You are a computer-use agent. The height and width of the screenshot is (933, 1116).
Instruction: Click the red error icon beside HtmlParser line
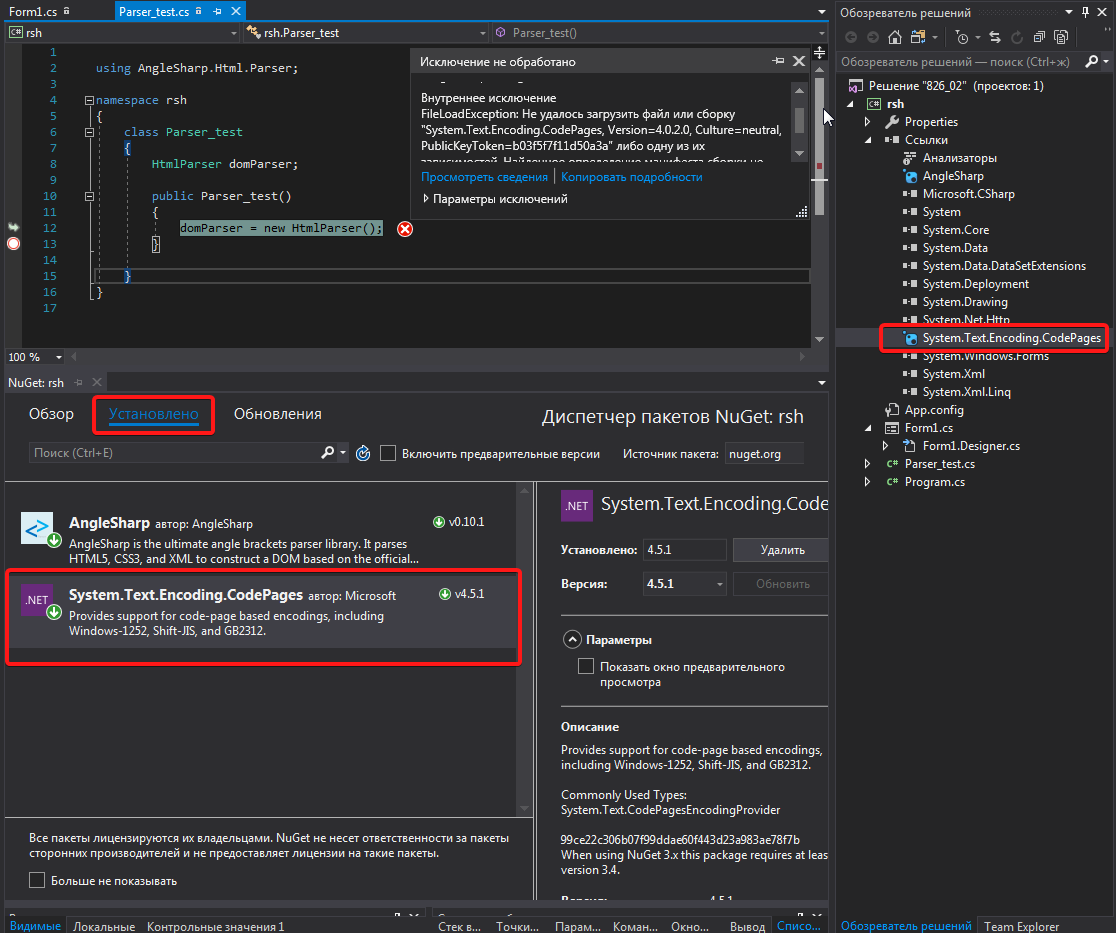405,228
